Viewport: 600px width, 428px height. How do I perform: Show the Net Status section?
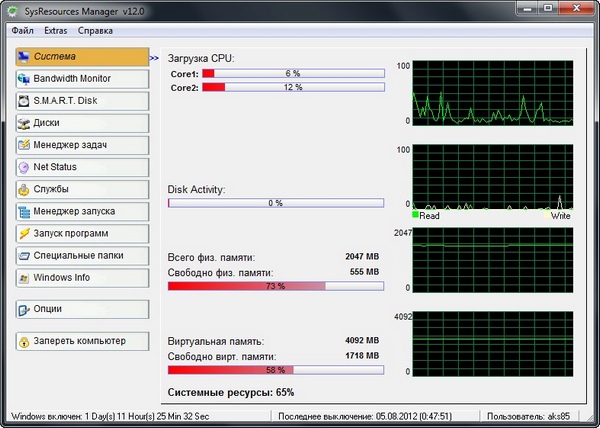coord(82,168)
